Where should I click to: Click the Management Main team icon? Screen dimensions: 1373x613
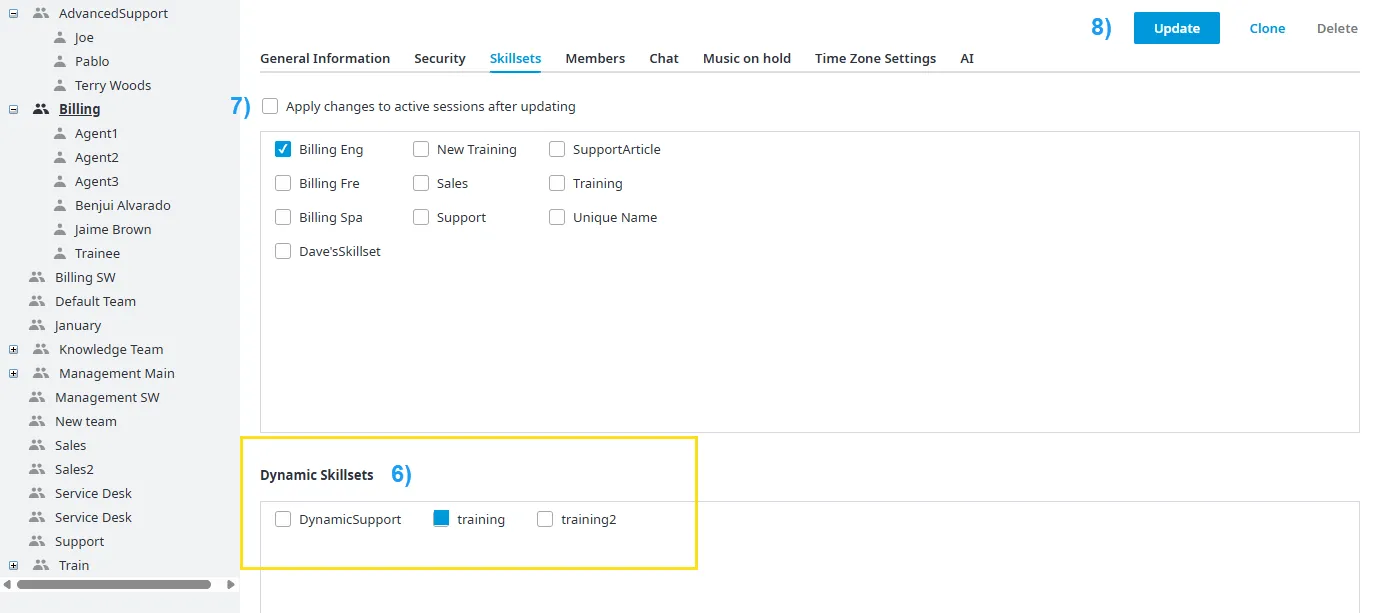point(41,373)
